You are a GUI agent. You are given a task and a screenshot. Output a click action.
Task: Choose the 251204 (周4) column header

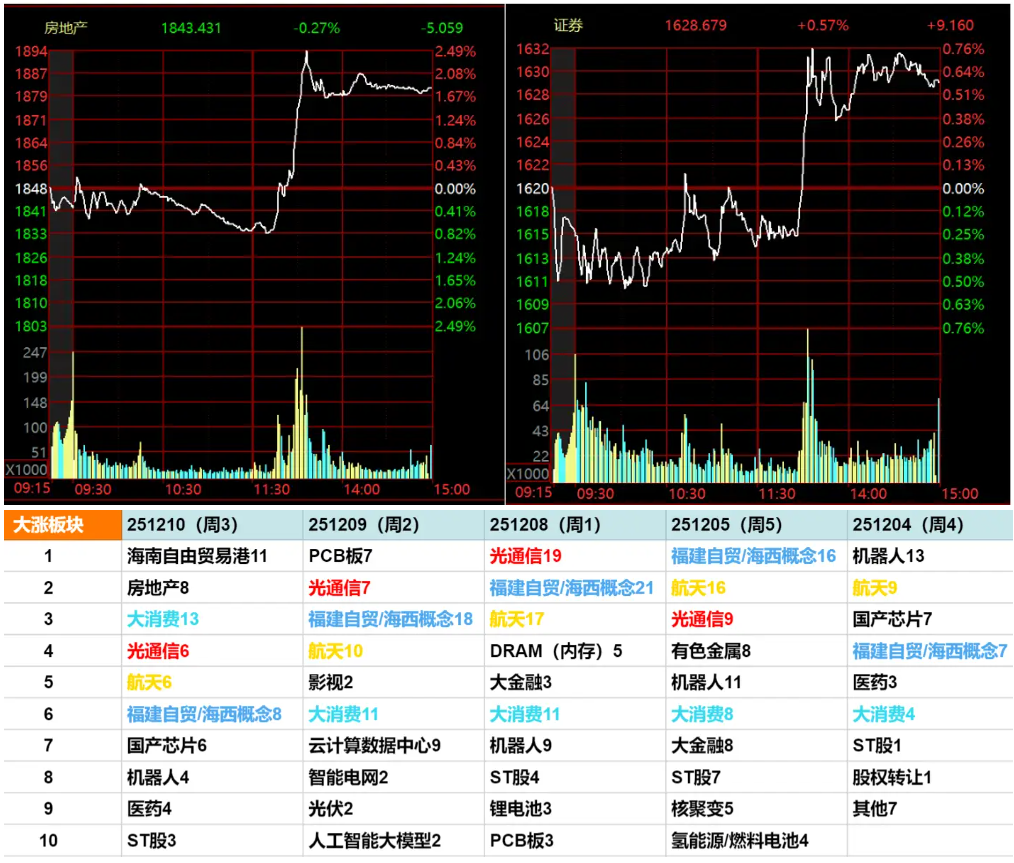click(905, 525)
